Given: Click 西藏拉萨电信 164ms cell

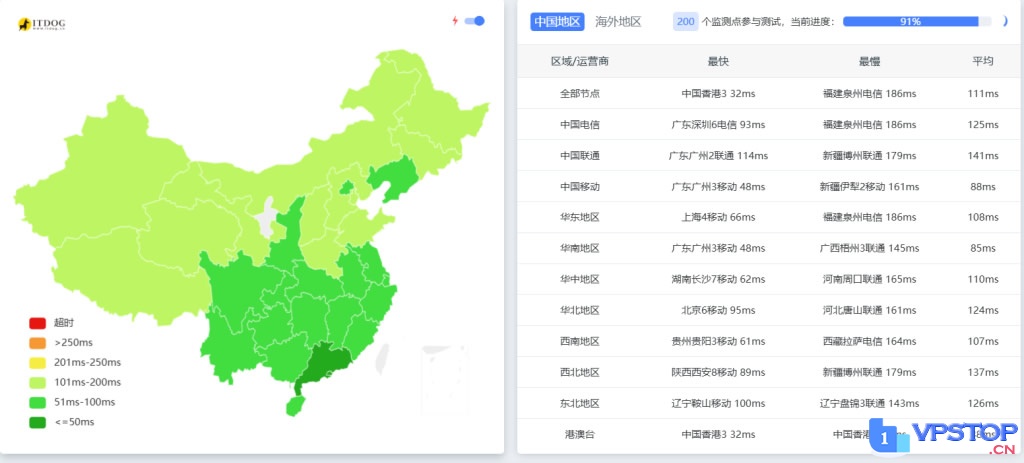Looking at the screenshot, I should point(870,342).
